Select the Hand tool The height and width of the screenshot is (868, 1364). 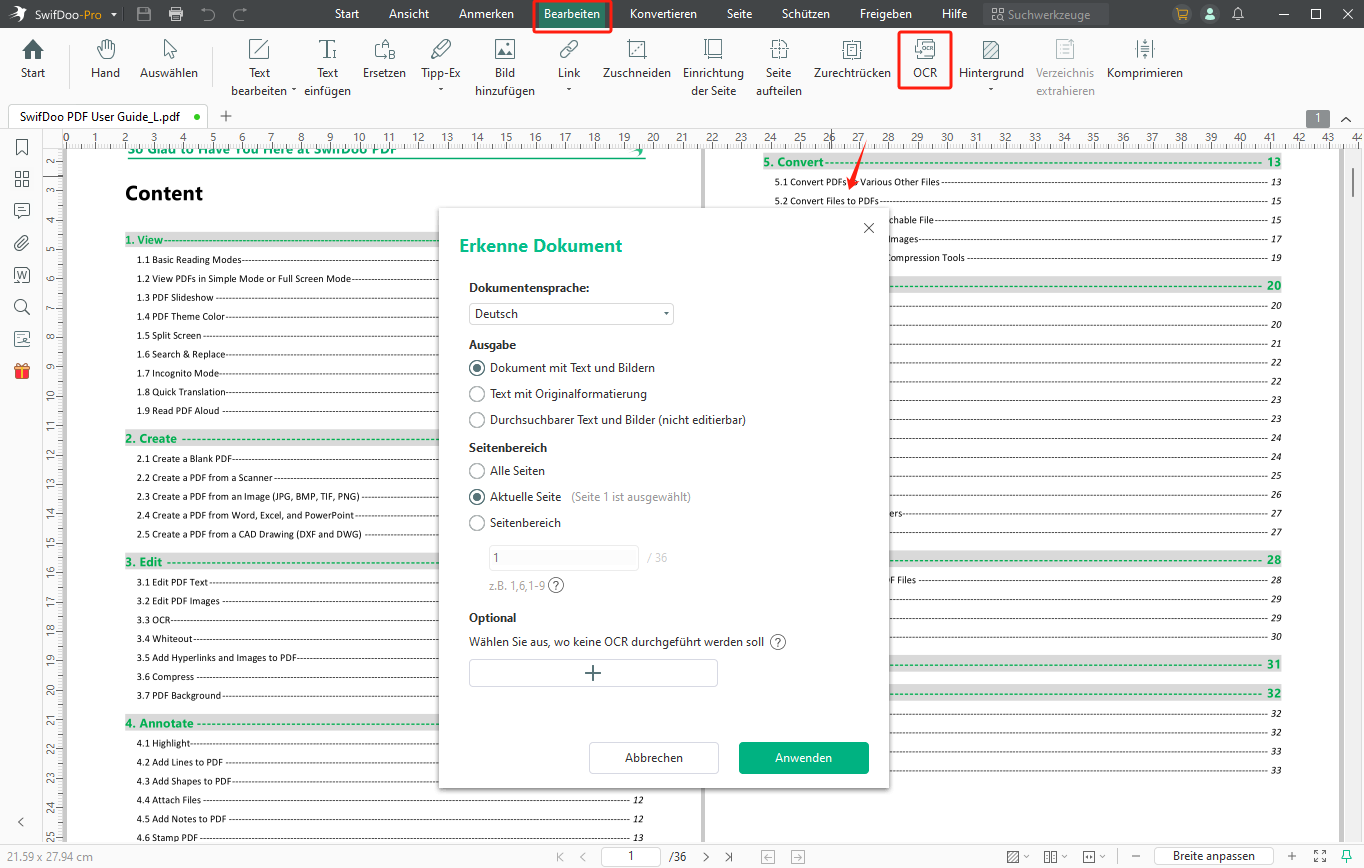[x=105, y=59]
